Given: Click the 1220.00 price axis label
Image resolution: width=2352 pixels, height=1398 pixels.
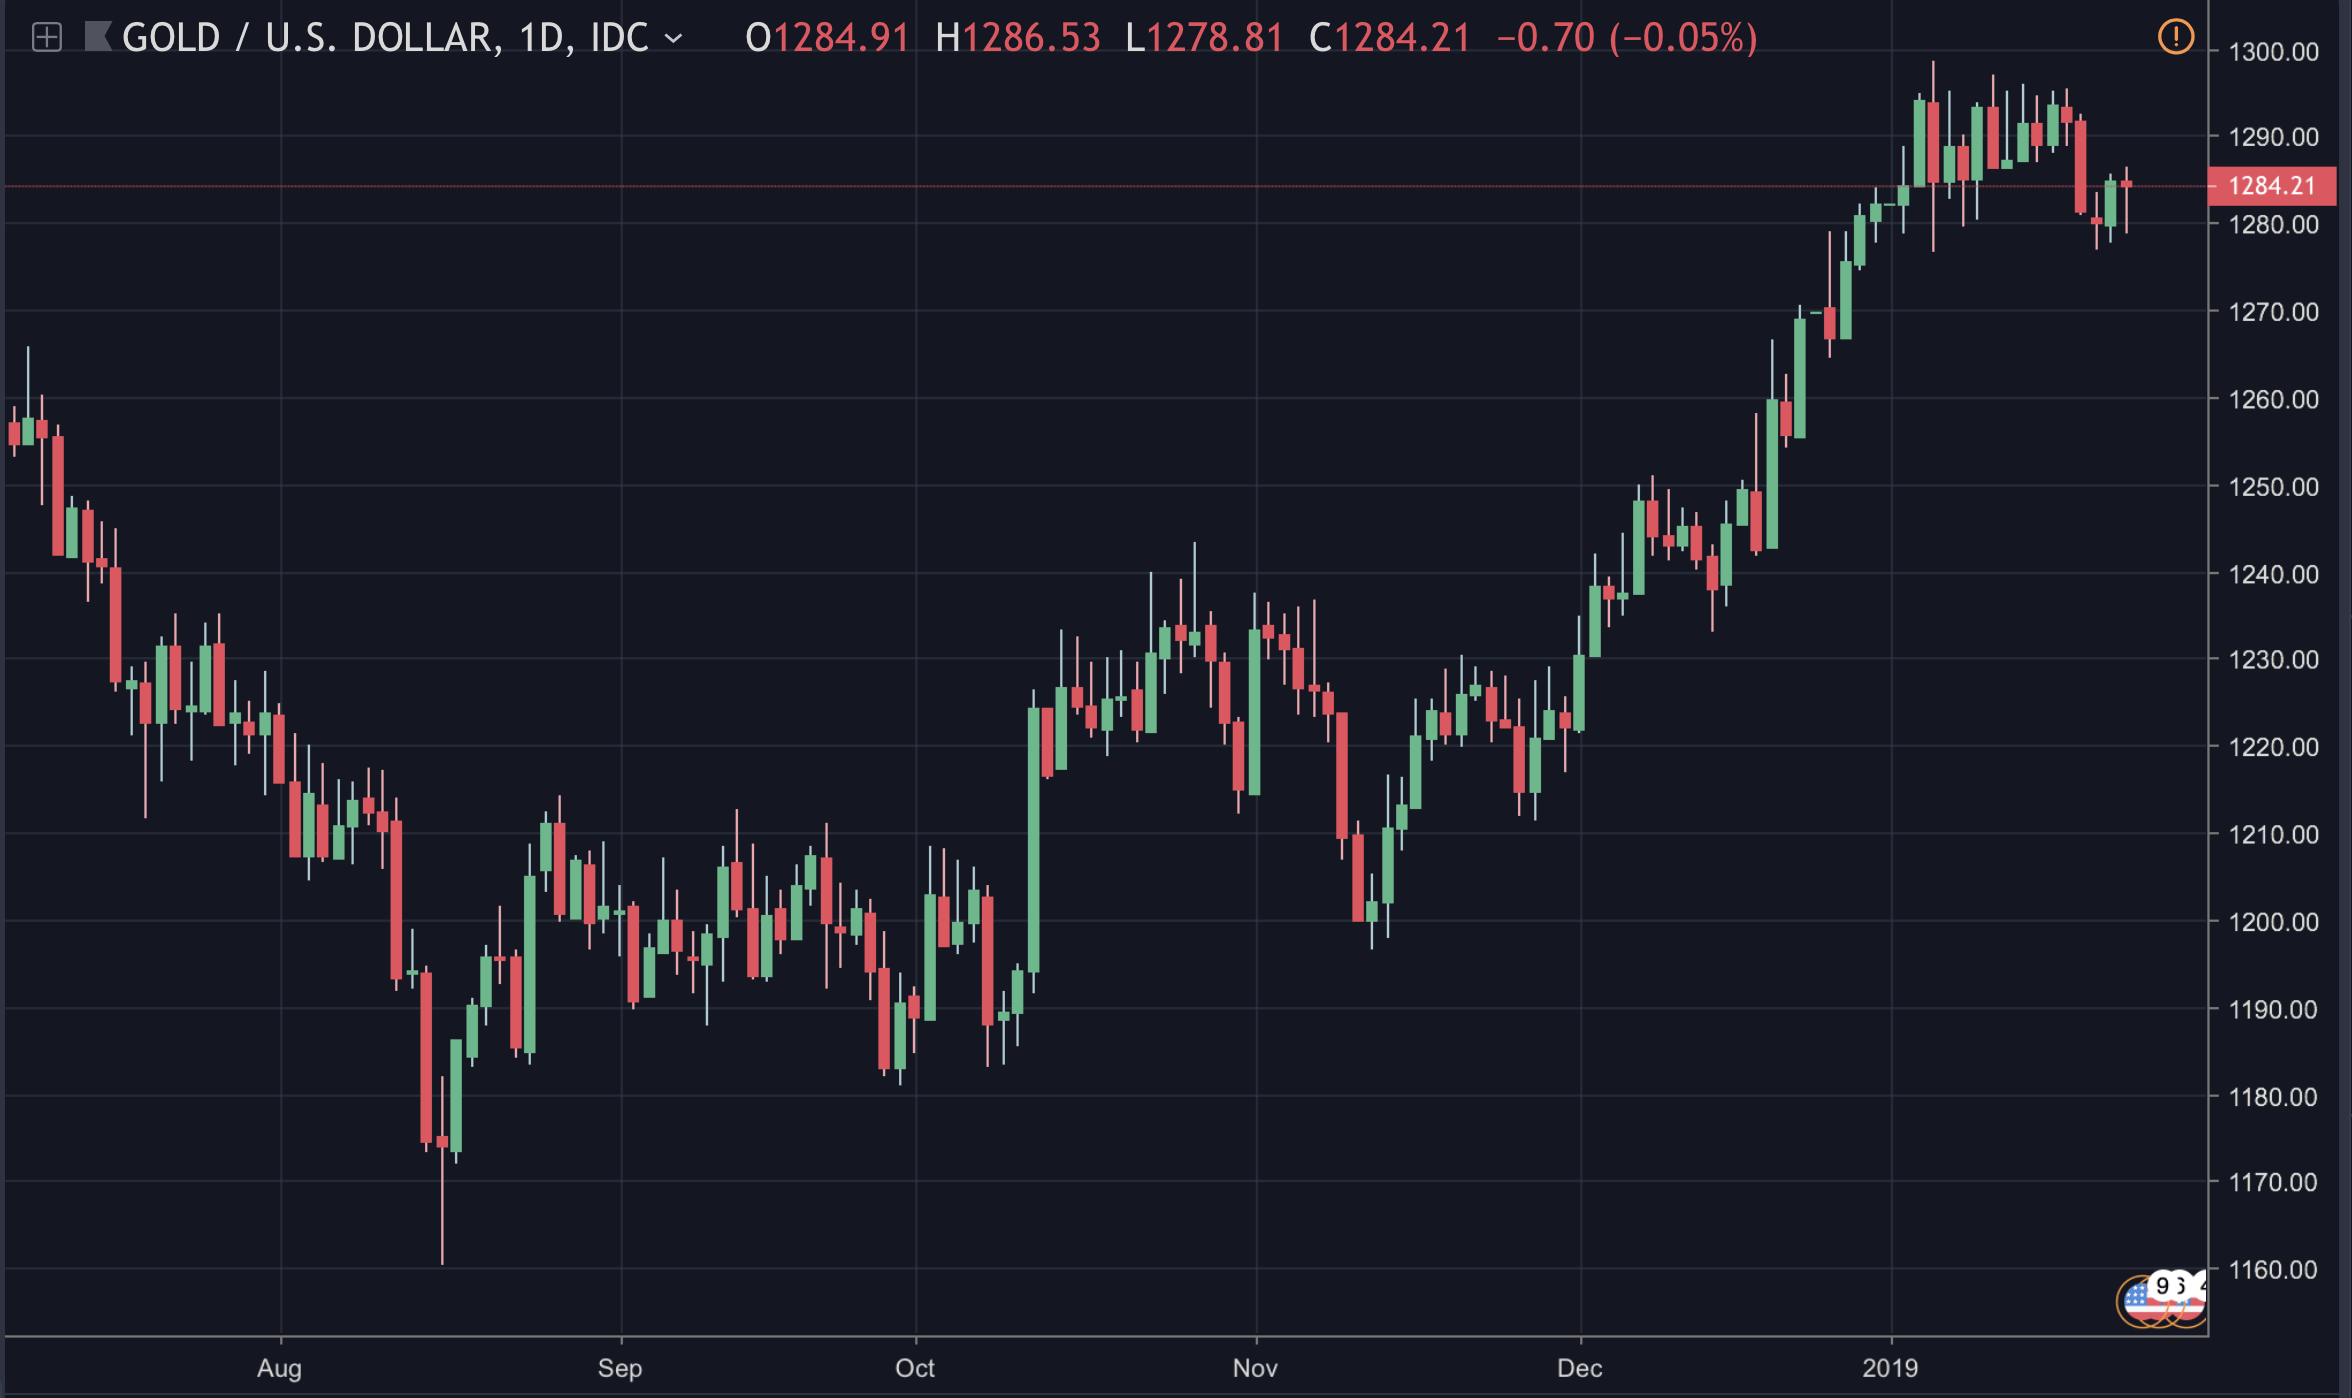Looking at the screenshot, I should [x=2274, y=747].
